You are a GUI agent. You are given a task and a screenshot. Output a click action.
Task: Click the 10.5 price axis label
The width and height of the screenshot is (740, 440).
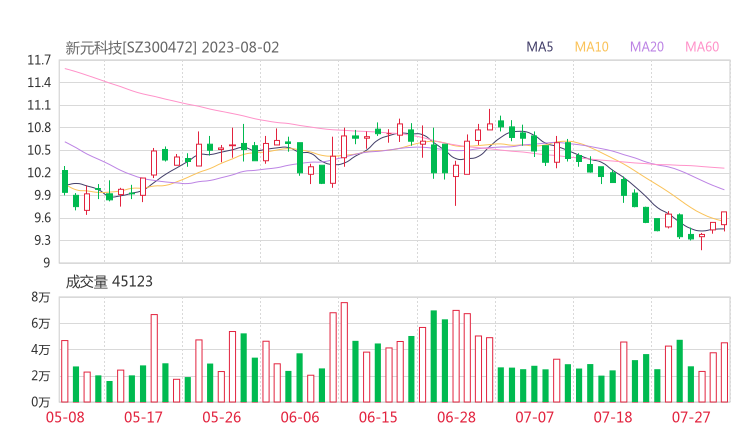(39, 151)
